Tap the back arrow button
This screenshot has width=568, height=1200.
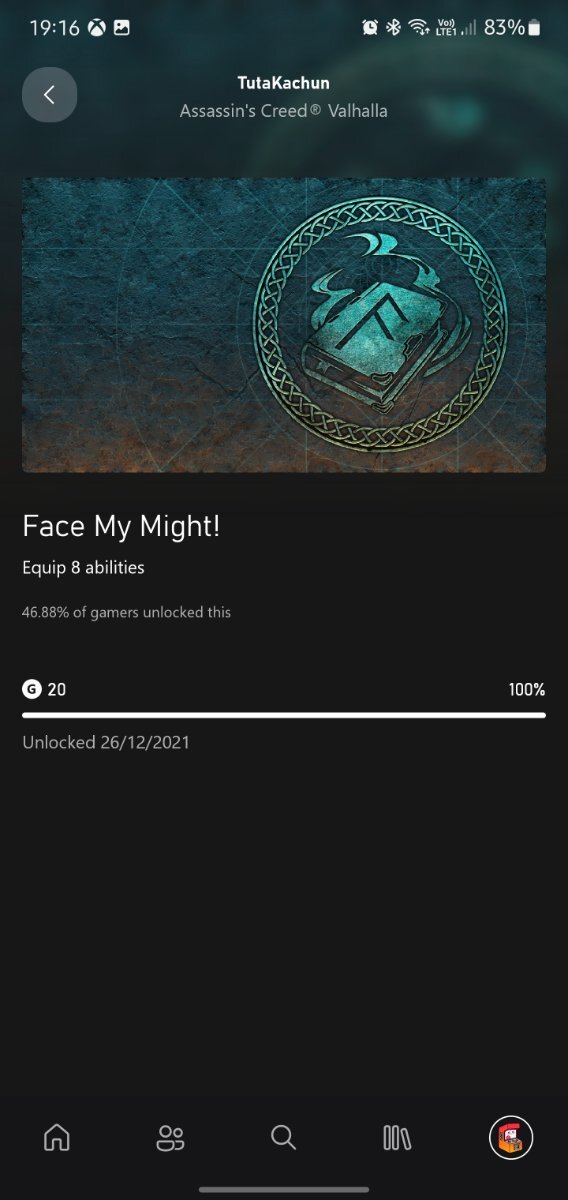click(x=49, y=95)
